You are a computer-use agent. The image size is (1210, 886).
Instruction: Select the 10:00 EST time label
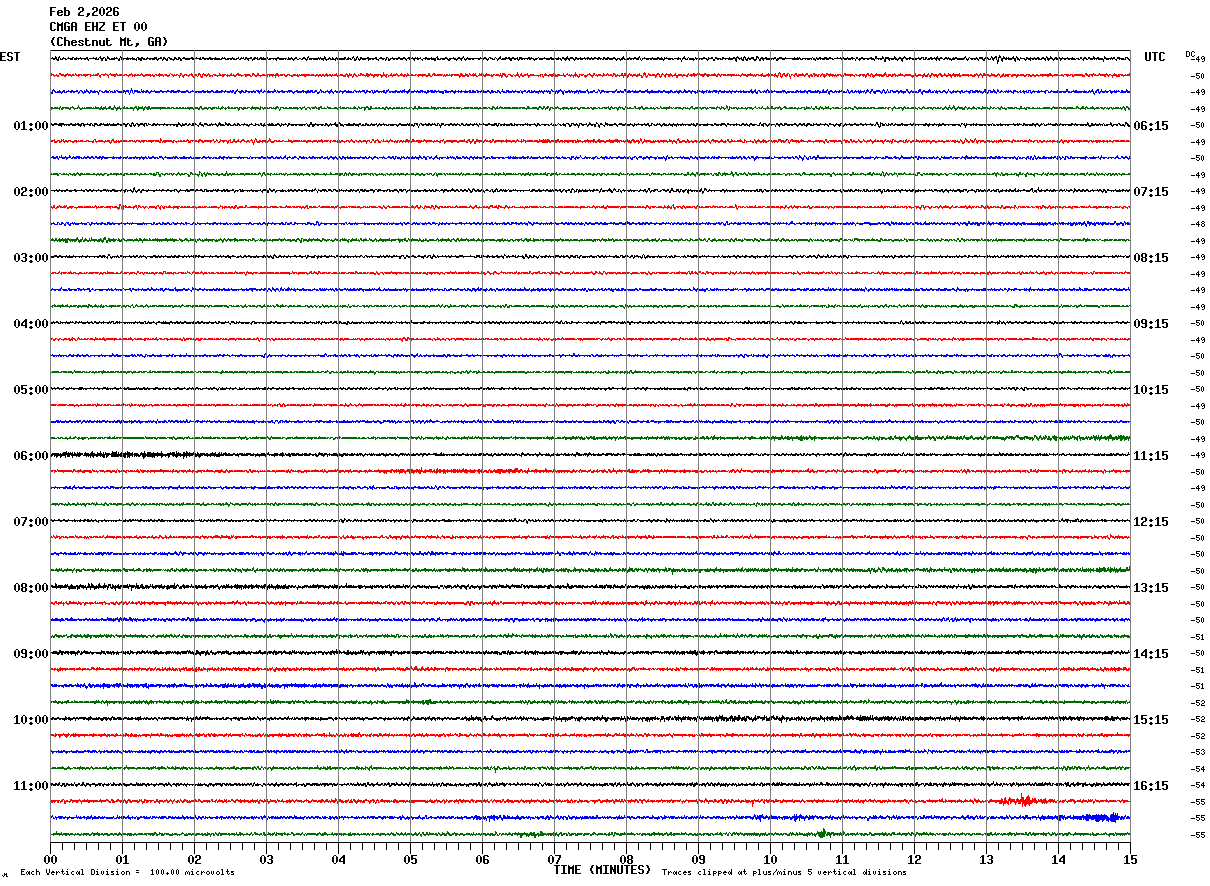[x=31, y=720]
